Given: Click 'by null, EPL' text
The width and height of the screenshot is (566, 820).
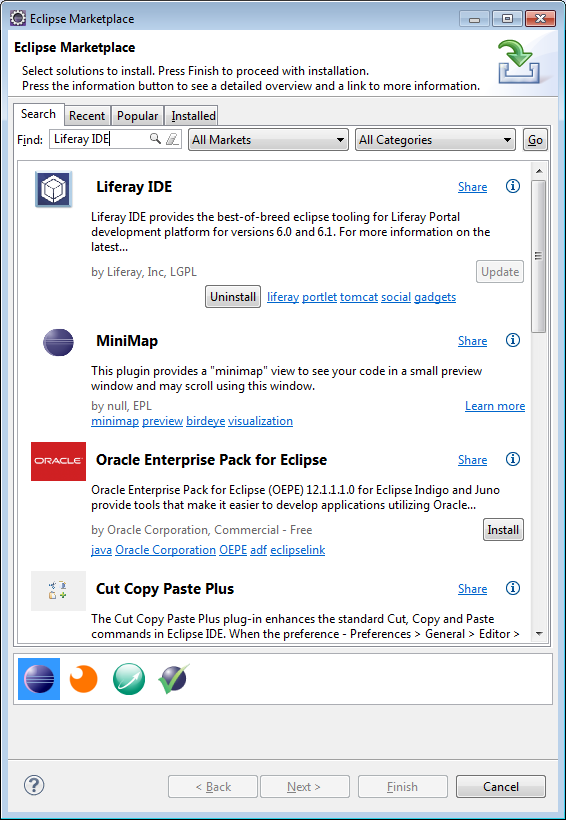Looking at the screenshot, I should [x=121, y=406].
